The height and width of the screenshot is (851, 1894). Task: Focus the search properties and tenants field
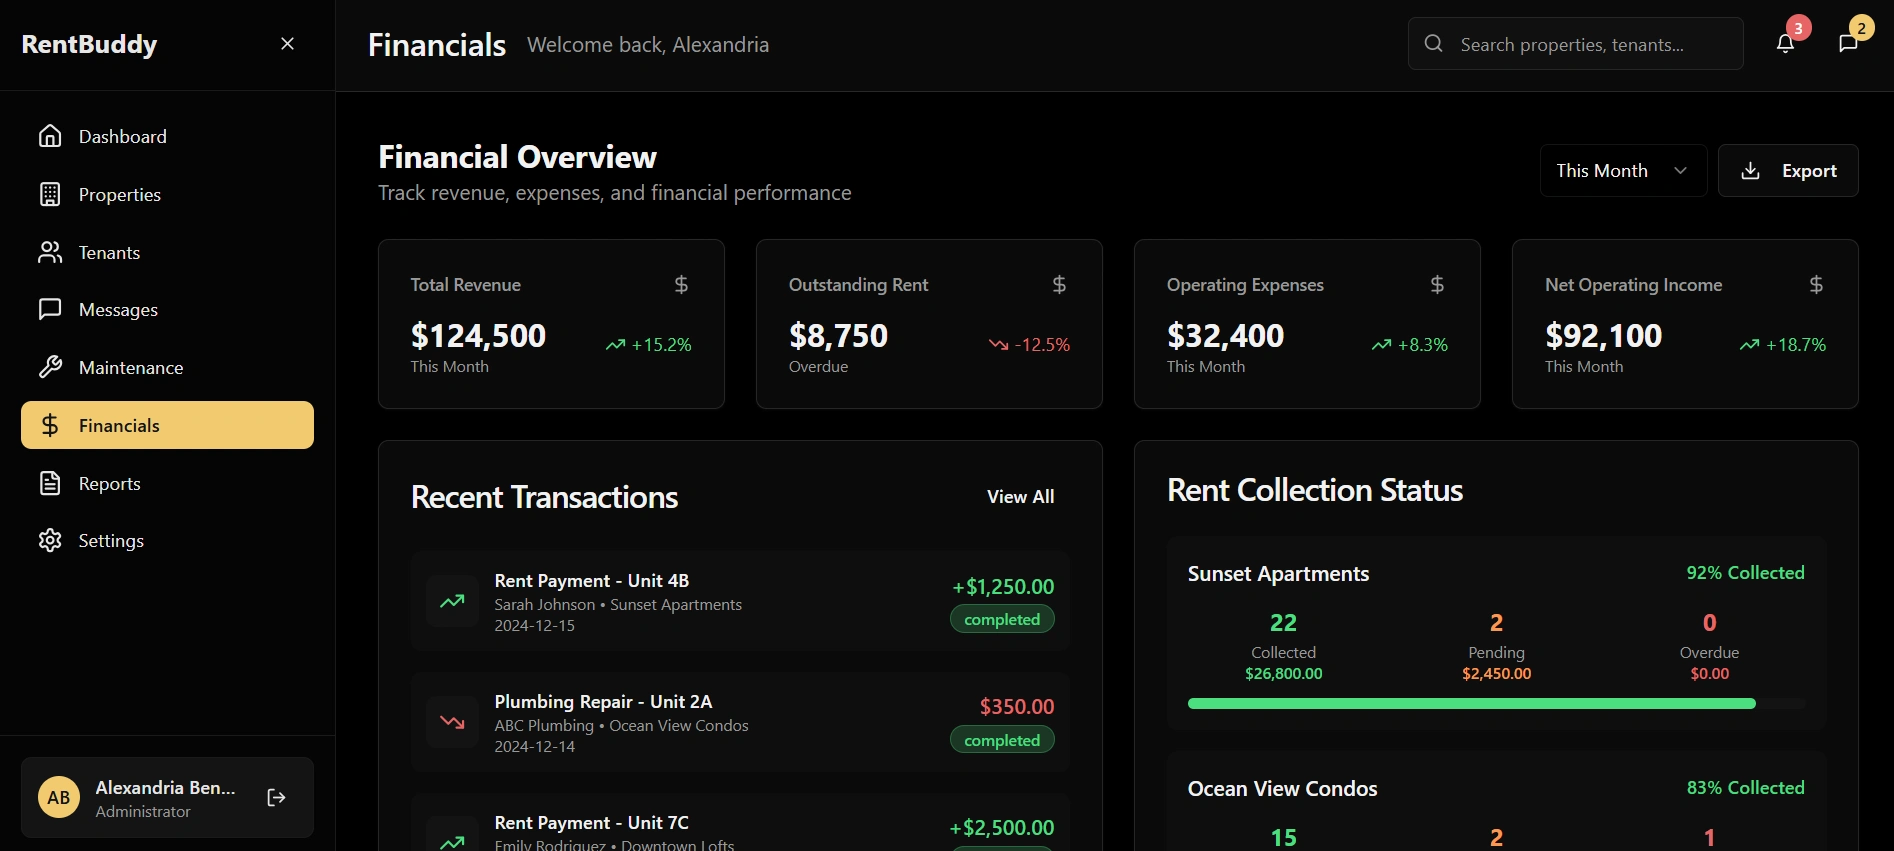tap(1590, 44)
